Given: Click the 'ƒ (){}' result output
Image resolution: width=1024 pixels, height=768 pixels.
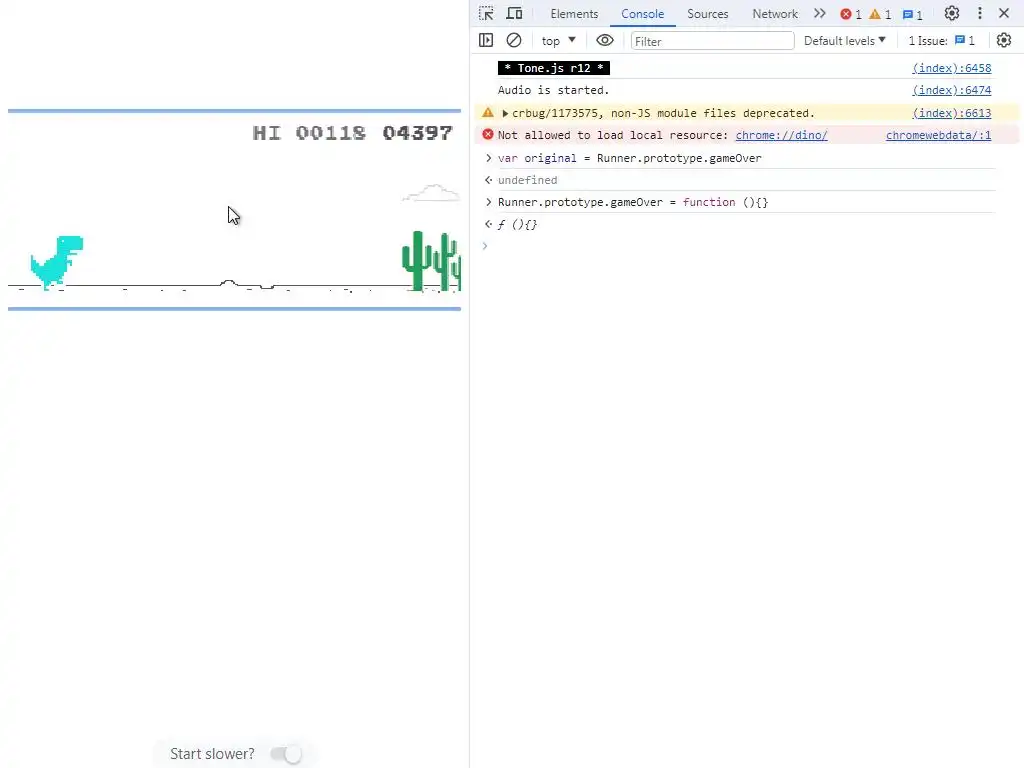Looking at the screenshot, I should point(517,225).
